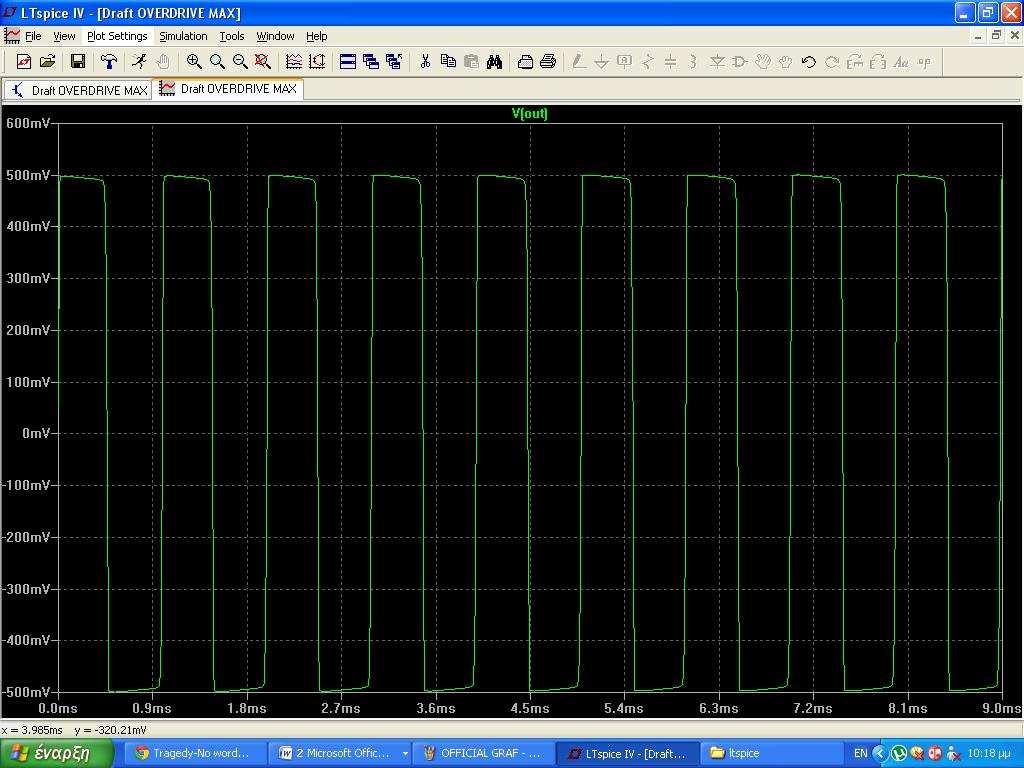Click the Capacitor component icon
The width and height of the screenshot is (1024, 768).
(x=671, y=61)
